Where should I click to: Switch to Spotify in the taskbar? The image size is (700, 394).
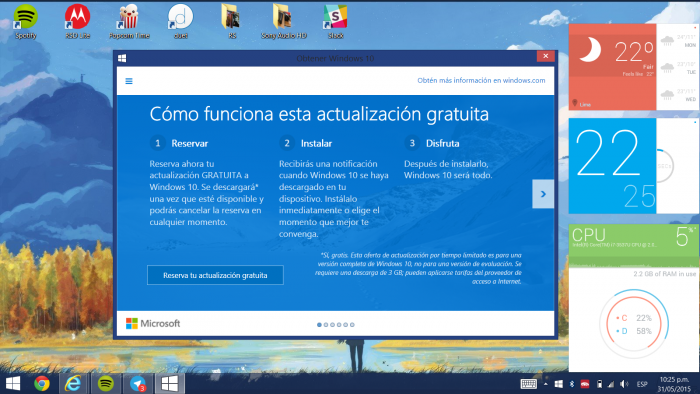tap(106, 383)
